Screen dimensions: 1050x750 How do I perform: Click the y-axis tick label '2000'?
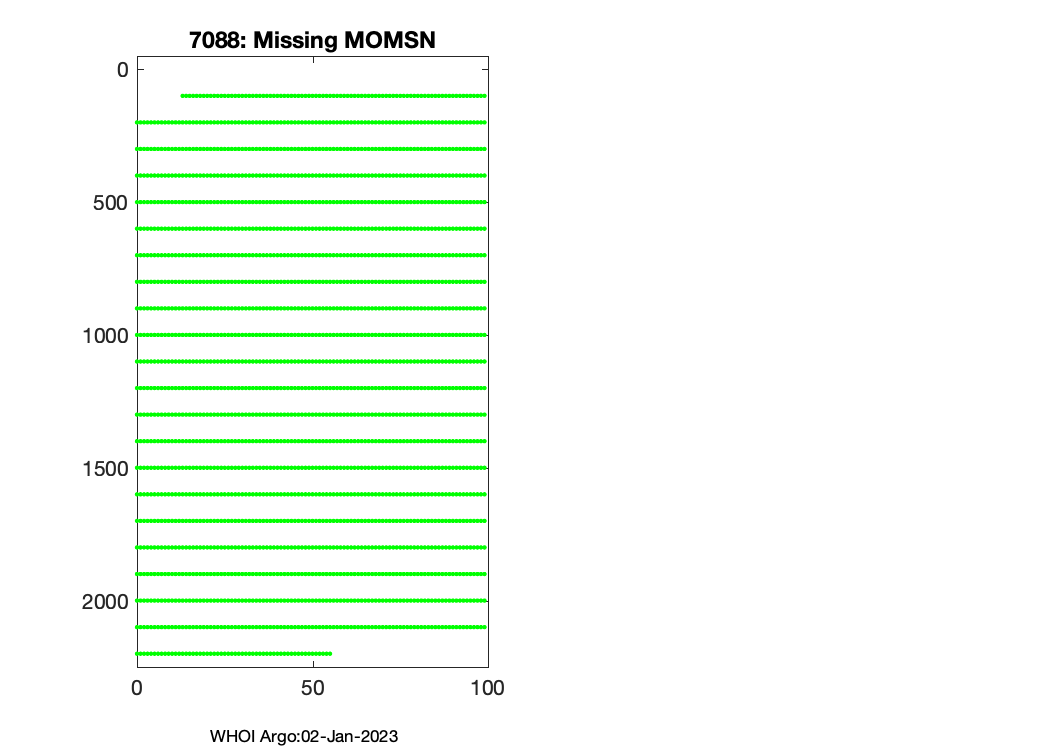(x=104, y=601)
